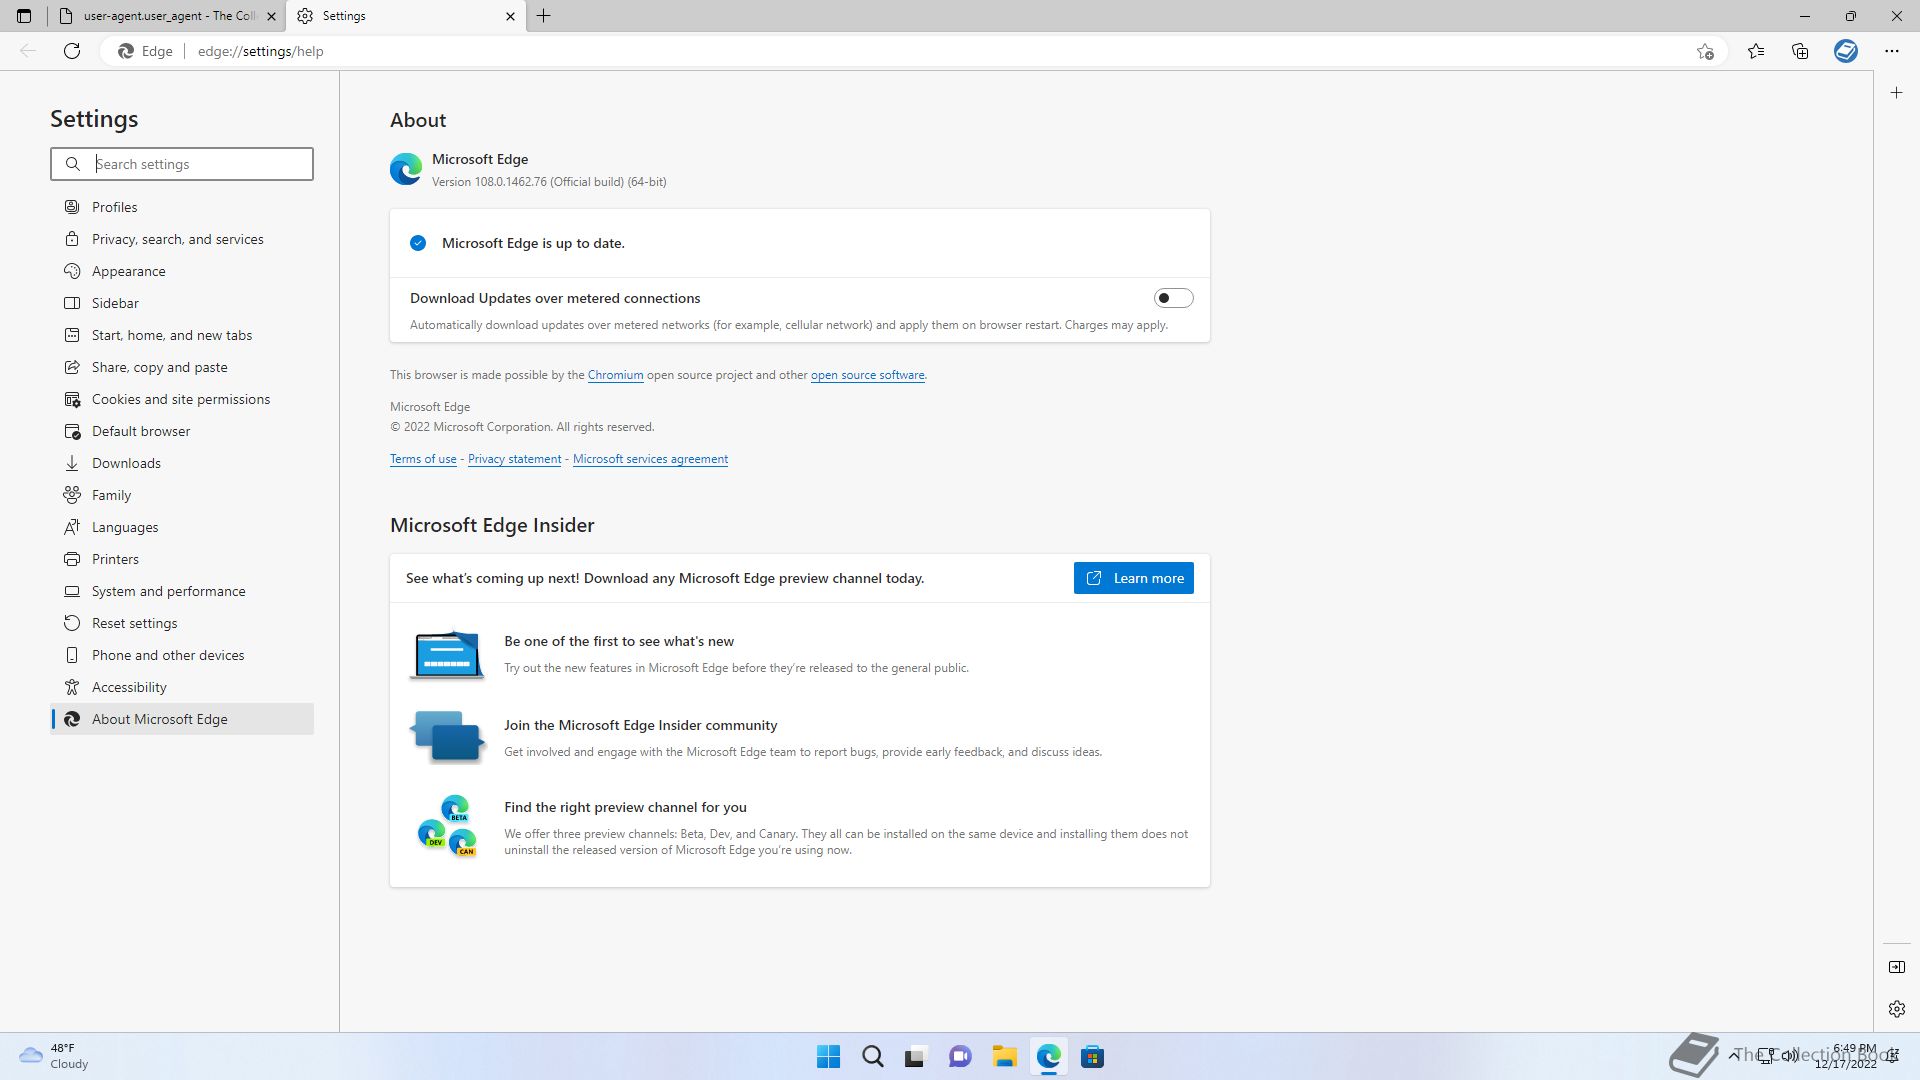This screenshot has height=1080, width=1920.
Task: Open Windows Start menu on taskbar
Action: click(828, 1057)
